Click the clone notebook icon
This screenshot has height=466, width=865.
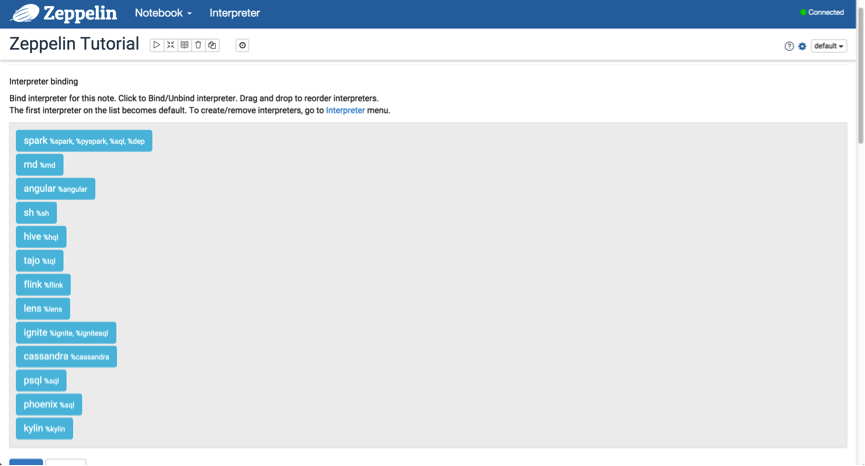point(212,45)
